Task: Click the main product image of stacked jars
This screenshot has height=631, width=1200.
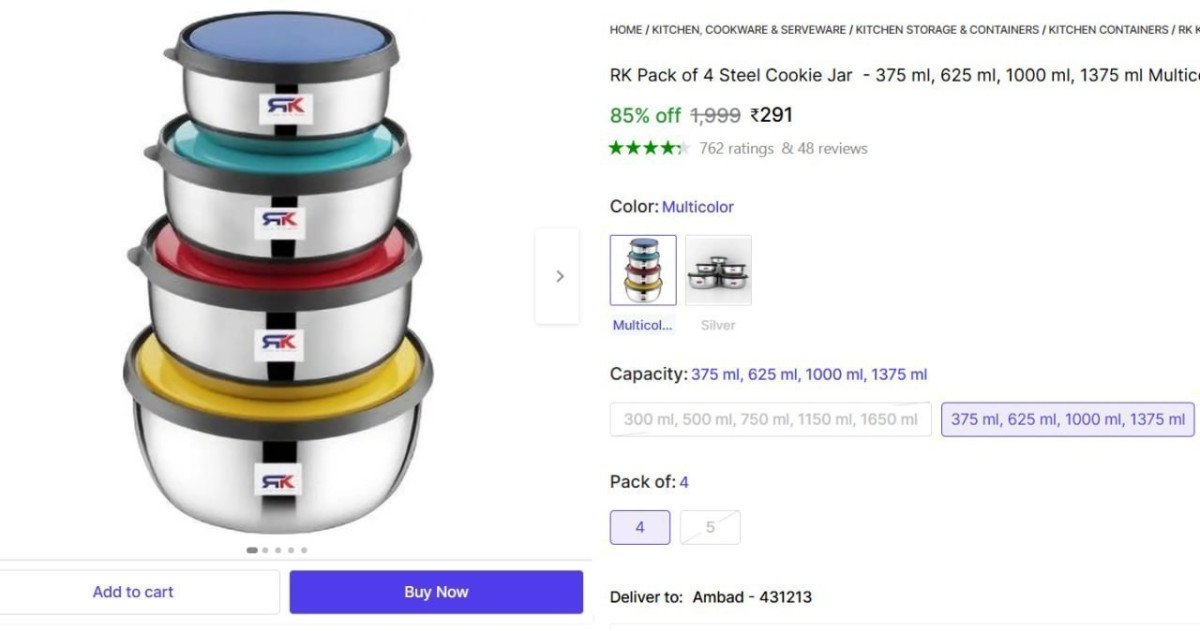Action: pyautogui.click(x=280, y=280)
